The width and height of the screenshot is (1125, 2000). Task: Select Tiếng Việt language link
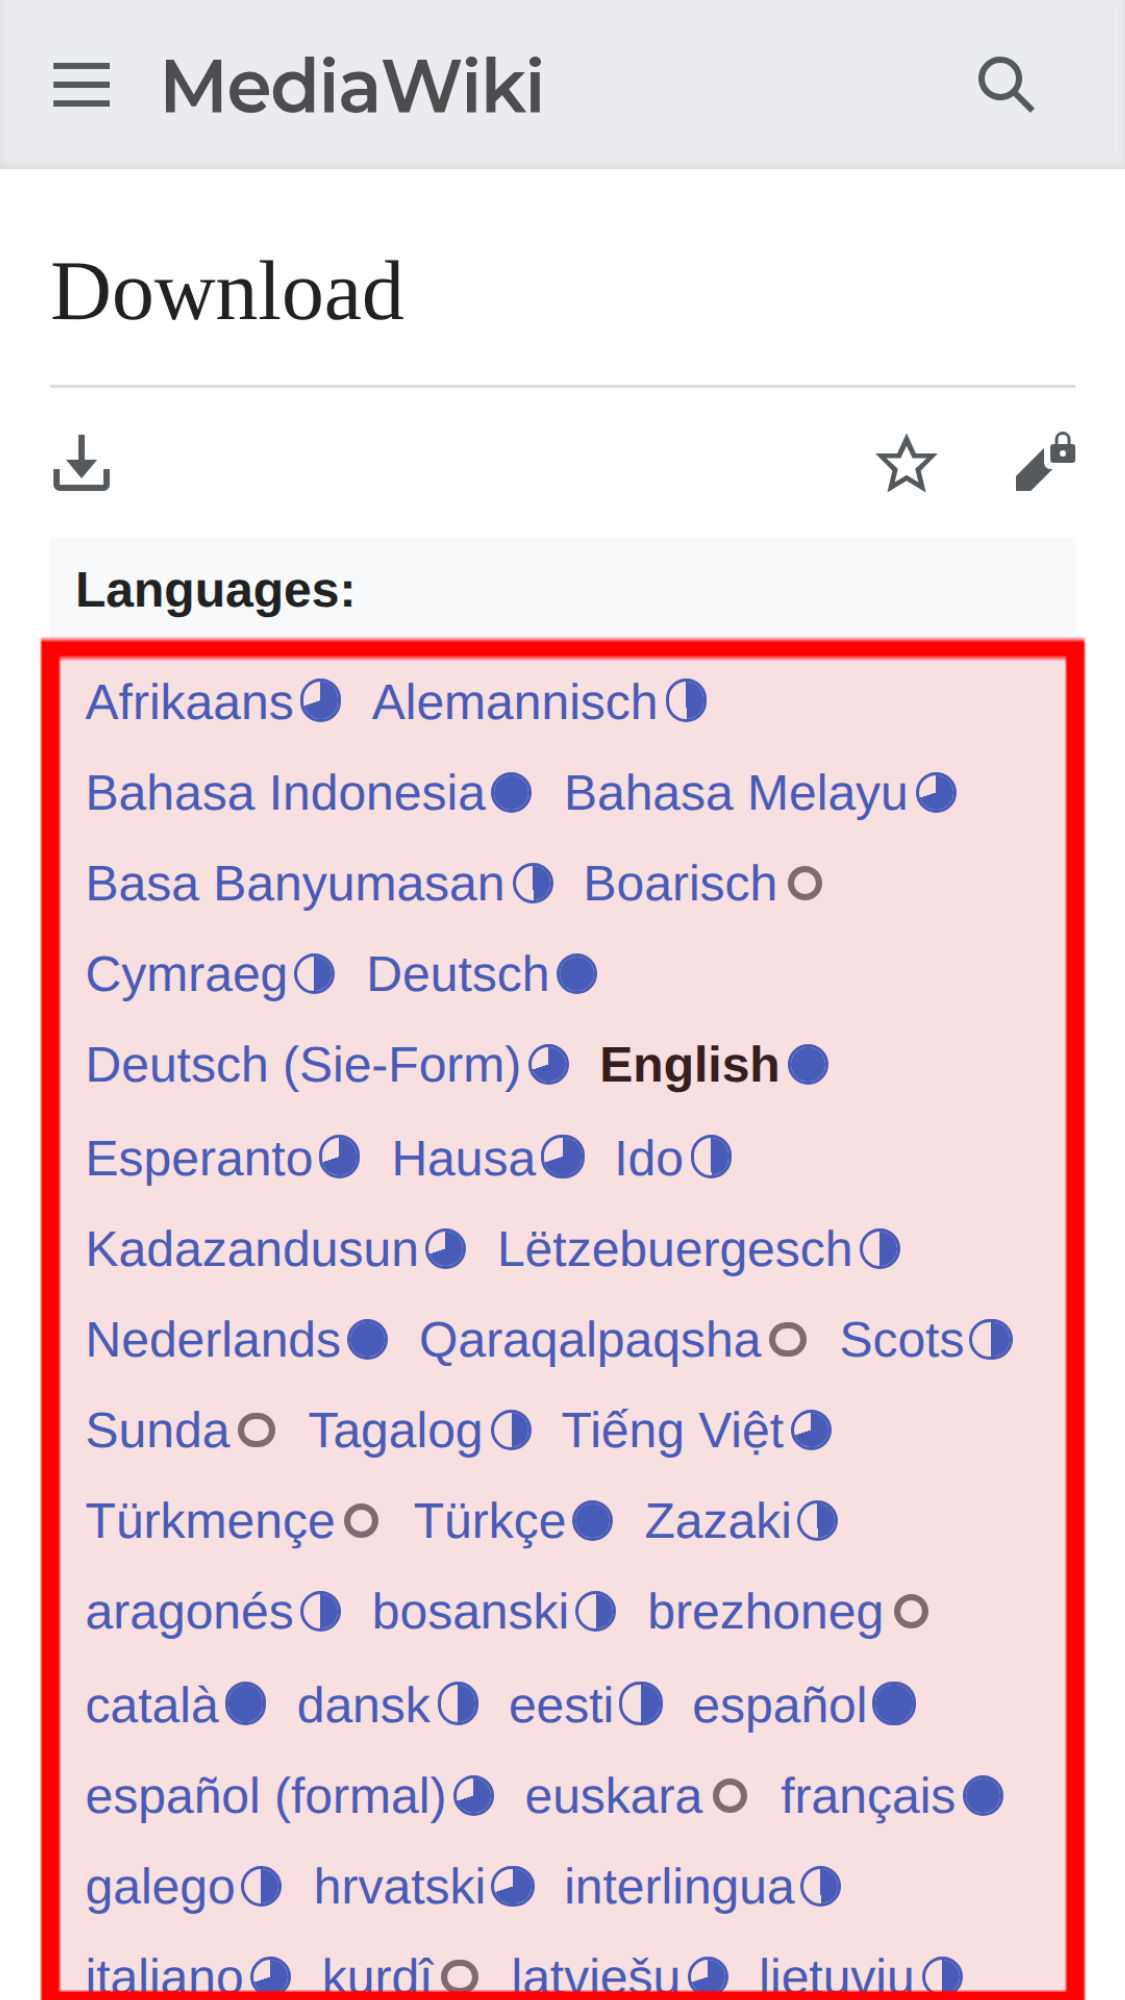pos(673,1430)
